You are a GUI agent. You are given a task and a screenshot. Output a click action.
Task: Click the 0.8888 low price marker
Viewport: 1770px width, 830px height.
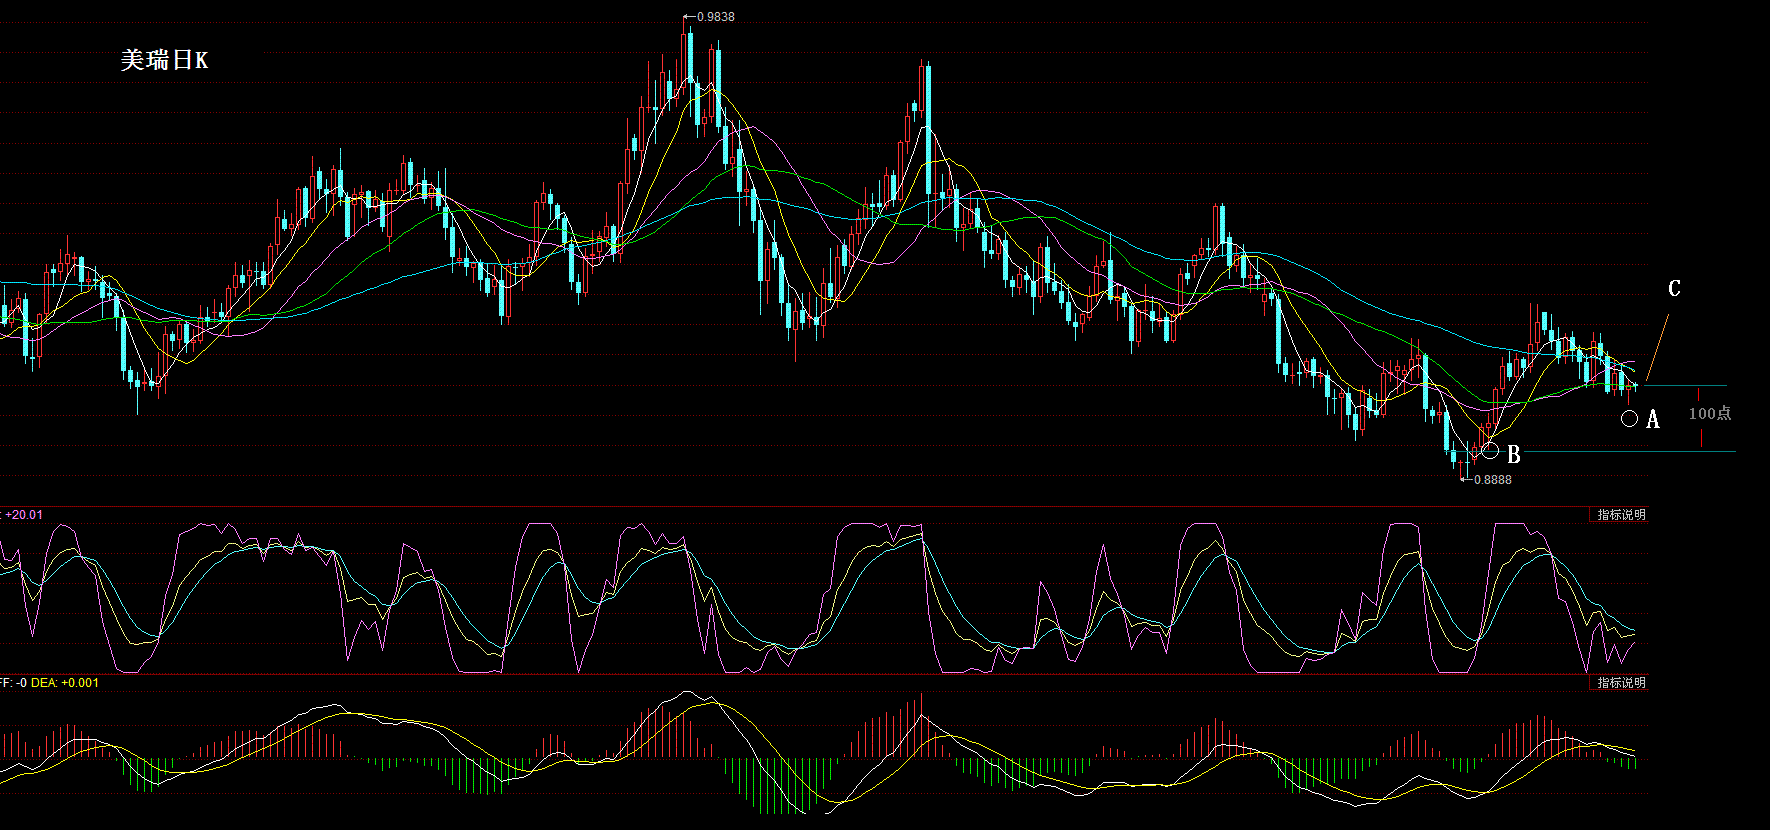pyautogui.click(x=1492, y=480)
